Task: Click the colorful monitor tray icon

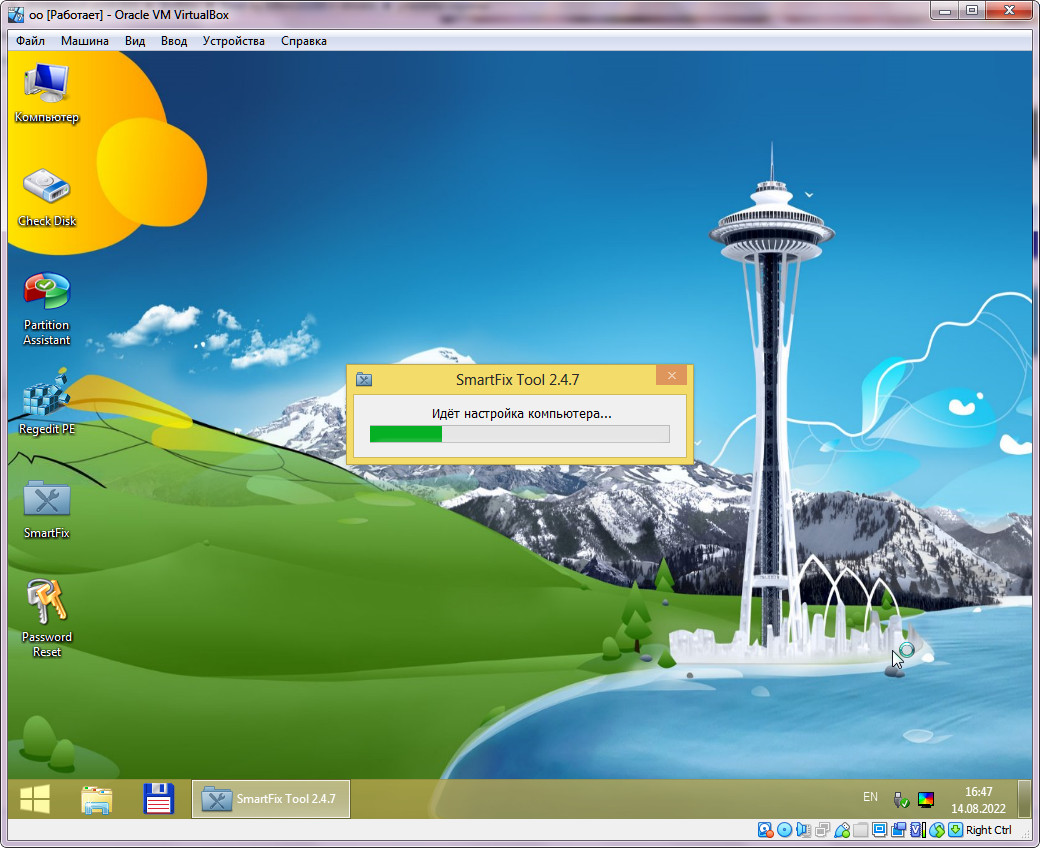Action: click(926, 799)
